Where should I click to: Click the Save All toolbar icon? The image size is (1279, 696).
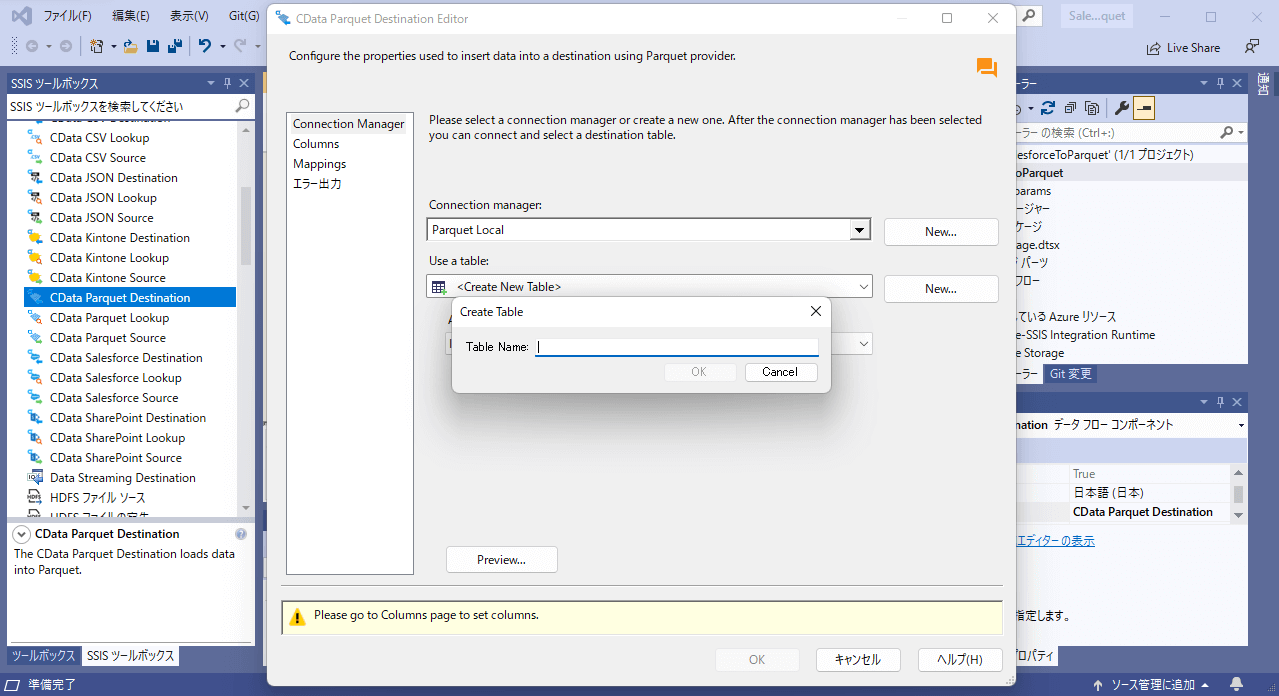pyautogui.click(x=174, y=46)
